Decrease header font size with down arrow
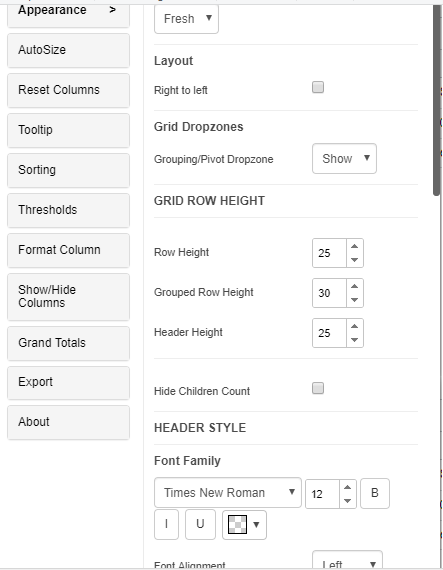The image size is (443, 570). pyautogui.click(x=347, y=501)
